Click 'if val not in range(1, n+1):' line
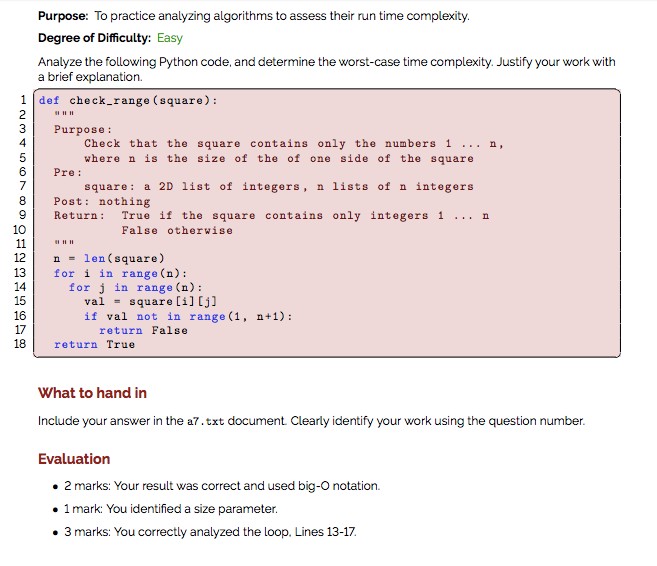657x566 pixels. pos(188,316)
